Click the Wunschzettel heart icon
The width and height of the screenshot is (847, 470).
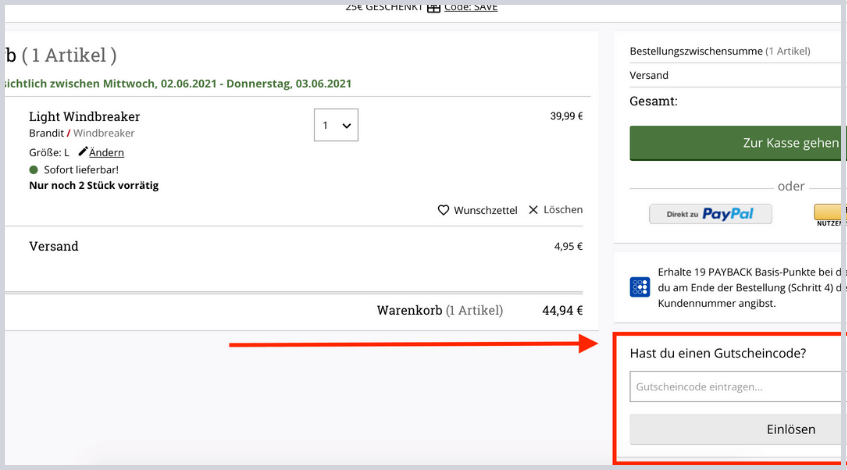[x=443, y=210]
